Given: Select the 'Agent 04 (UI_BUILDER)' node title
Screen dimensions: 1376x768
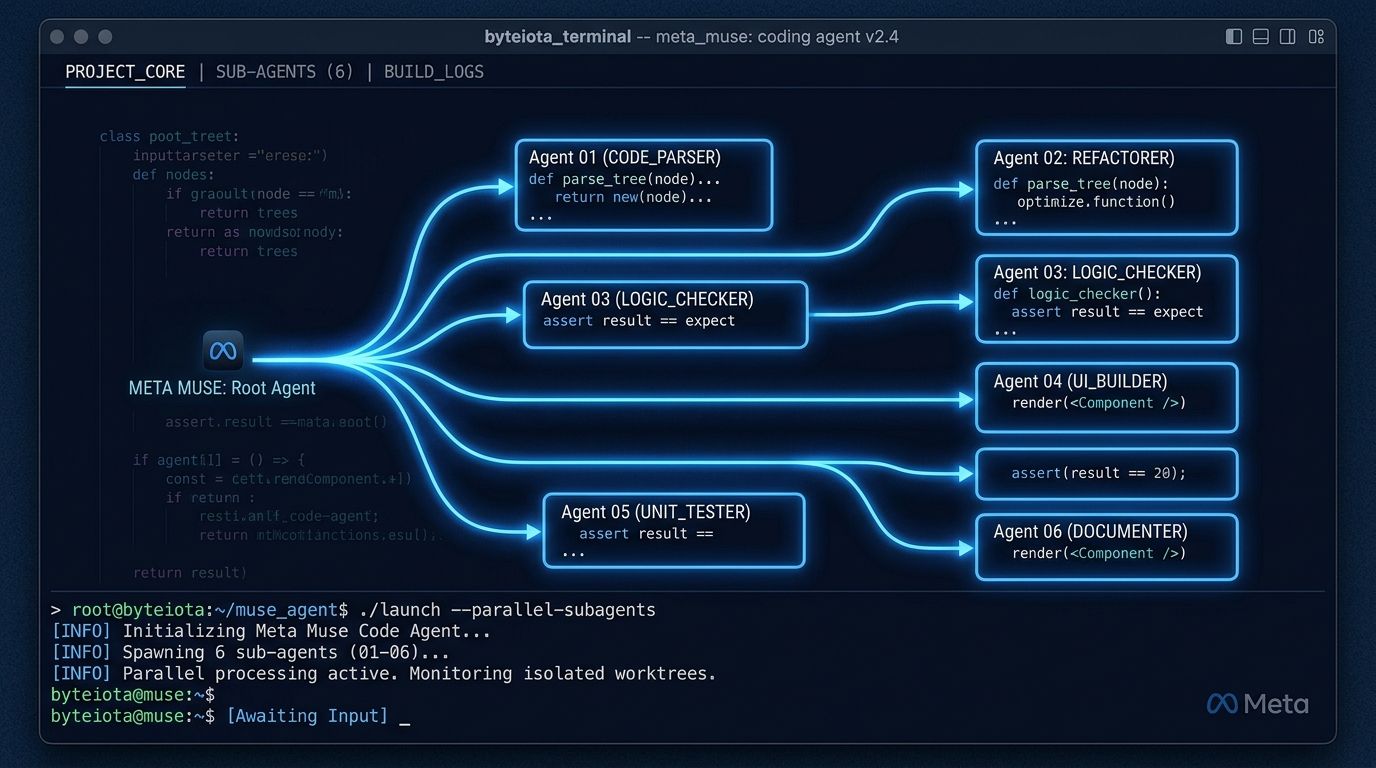Looking at the screenshot, I should [x=1080, y=381].
